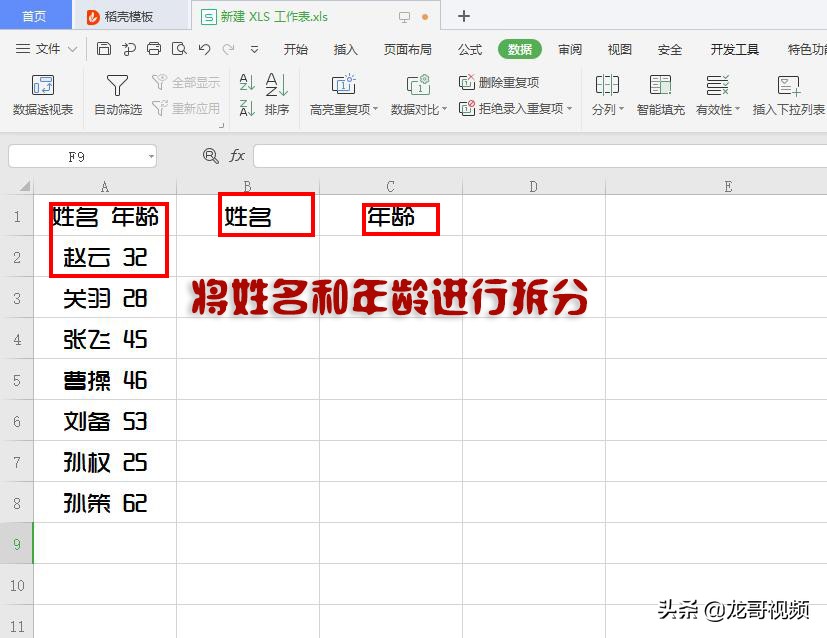827x638 pixels.
Task: Use 智能填充 smart fill
Action: pyautogui.click(x=660, y=95)
